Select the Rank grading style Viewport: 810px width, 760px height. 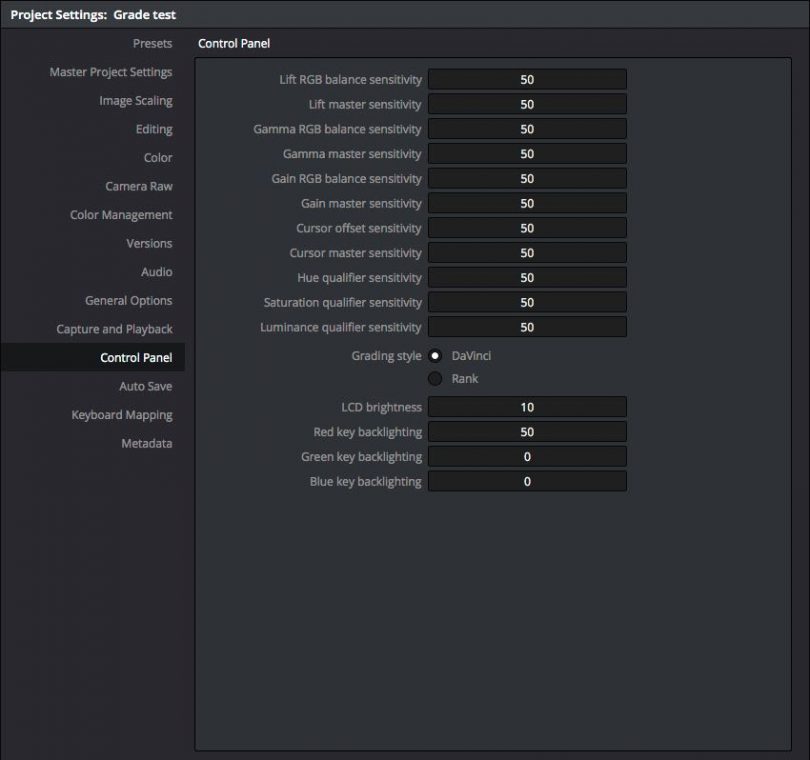tap(435, 379)
